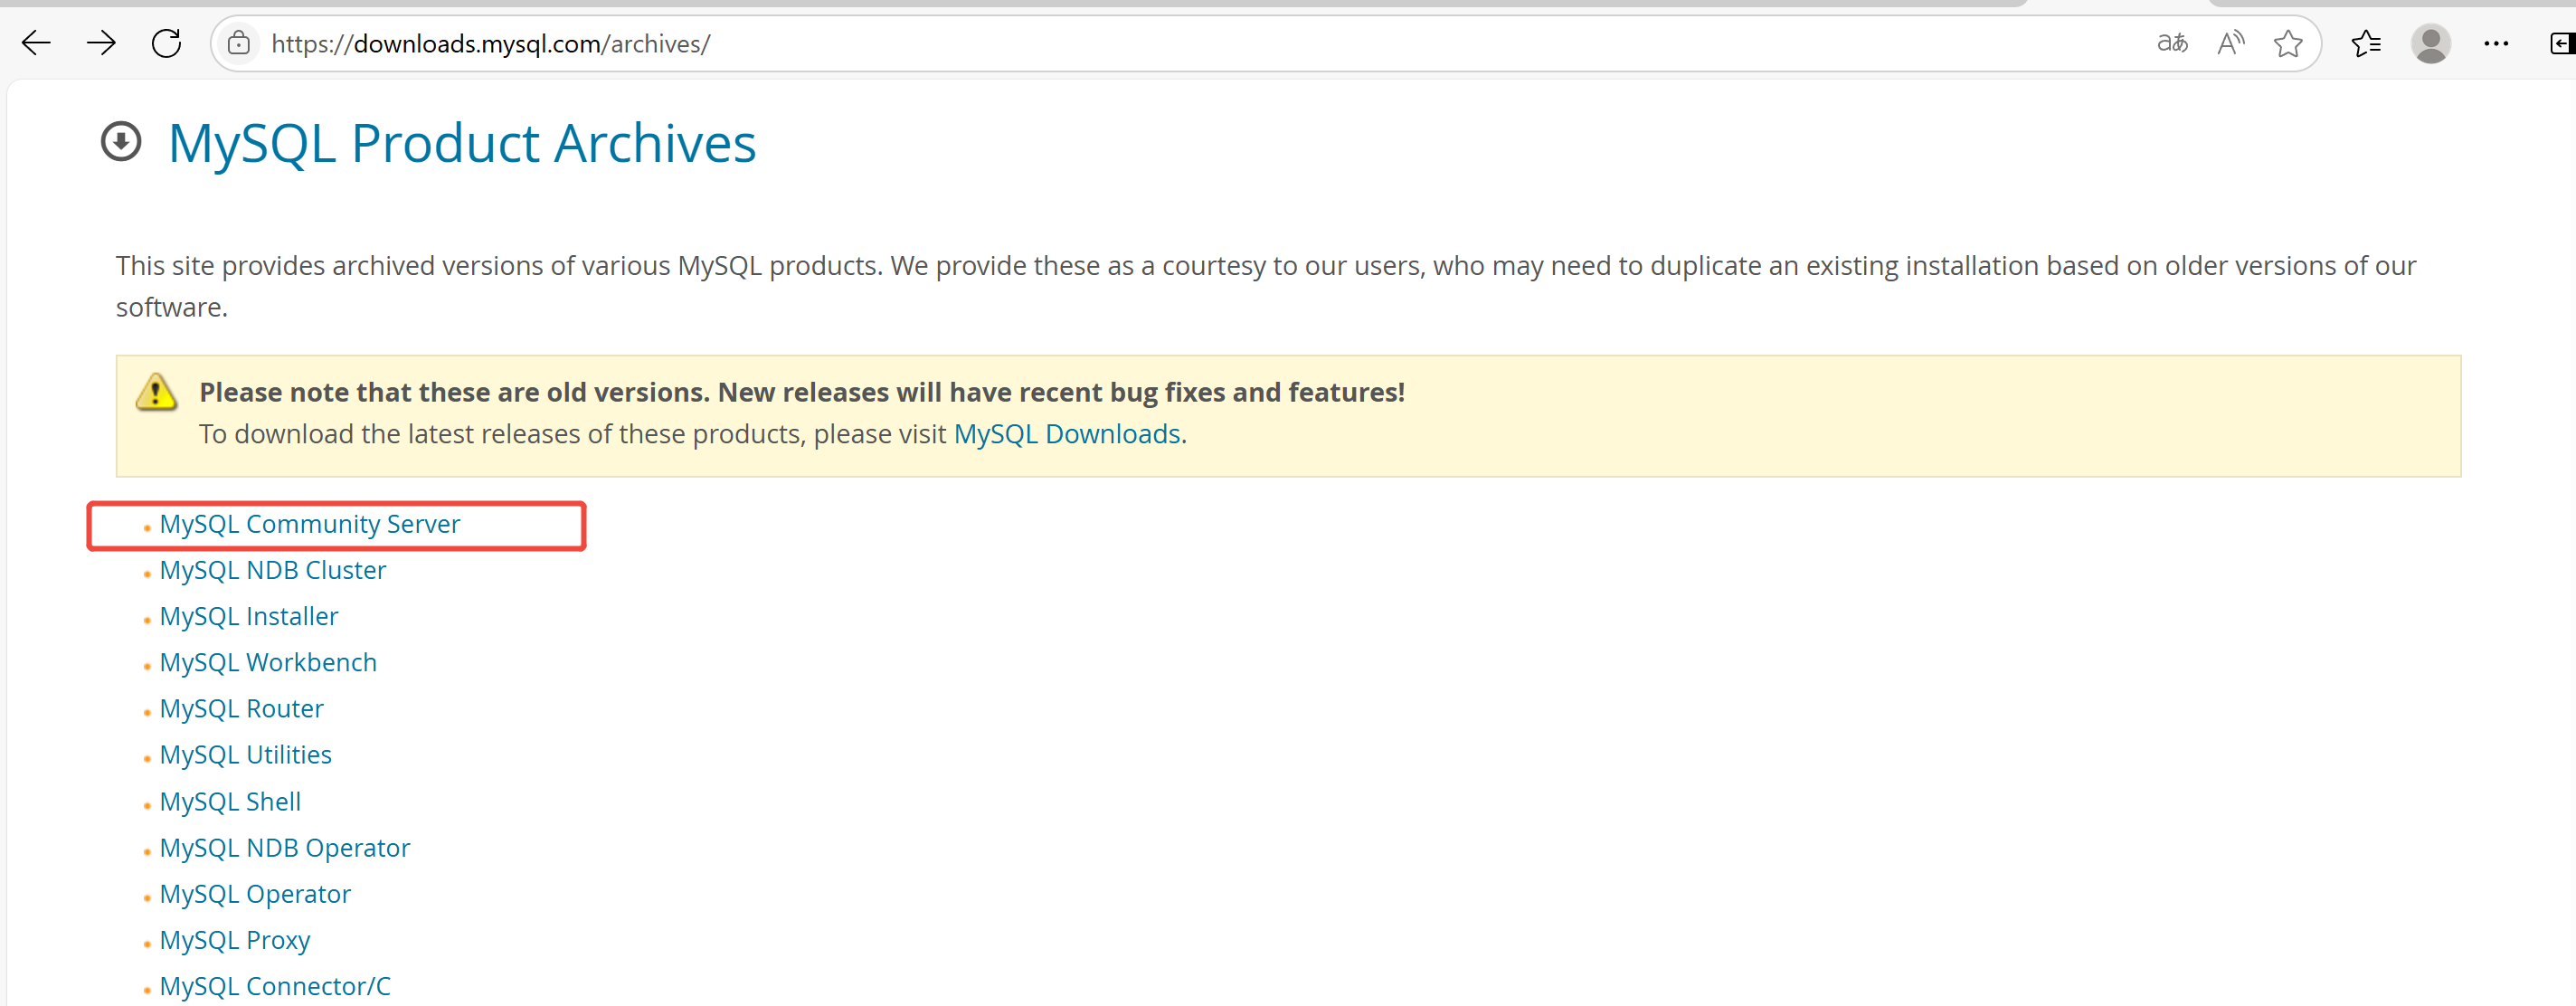2576x1006 pixels.
Task: Click the download circle icon by the title
Action: click(121, 142)
